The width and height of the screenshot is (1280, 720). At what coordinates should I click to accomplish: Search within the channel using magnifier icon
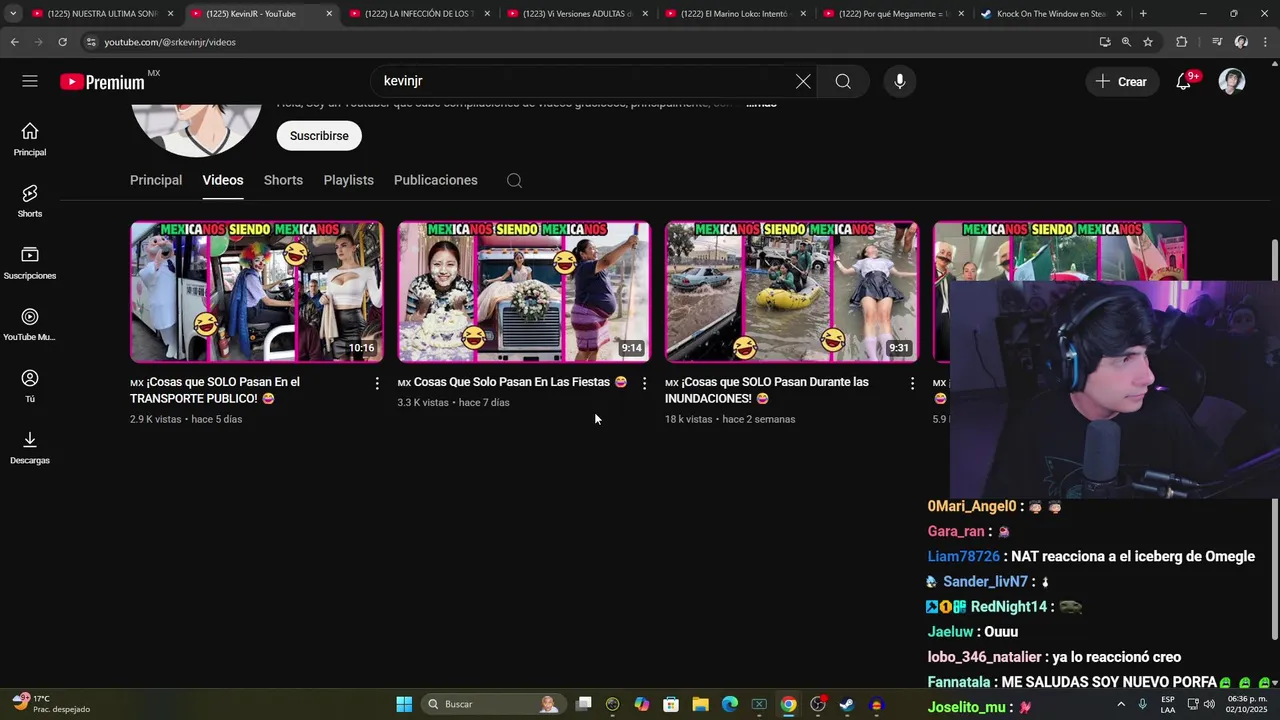514,180
